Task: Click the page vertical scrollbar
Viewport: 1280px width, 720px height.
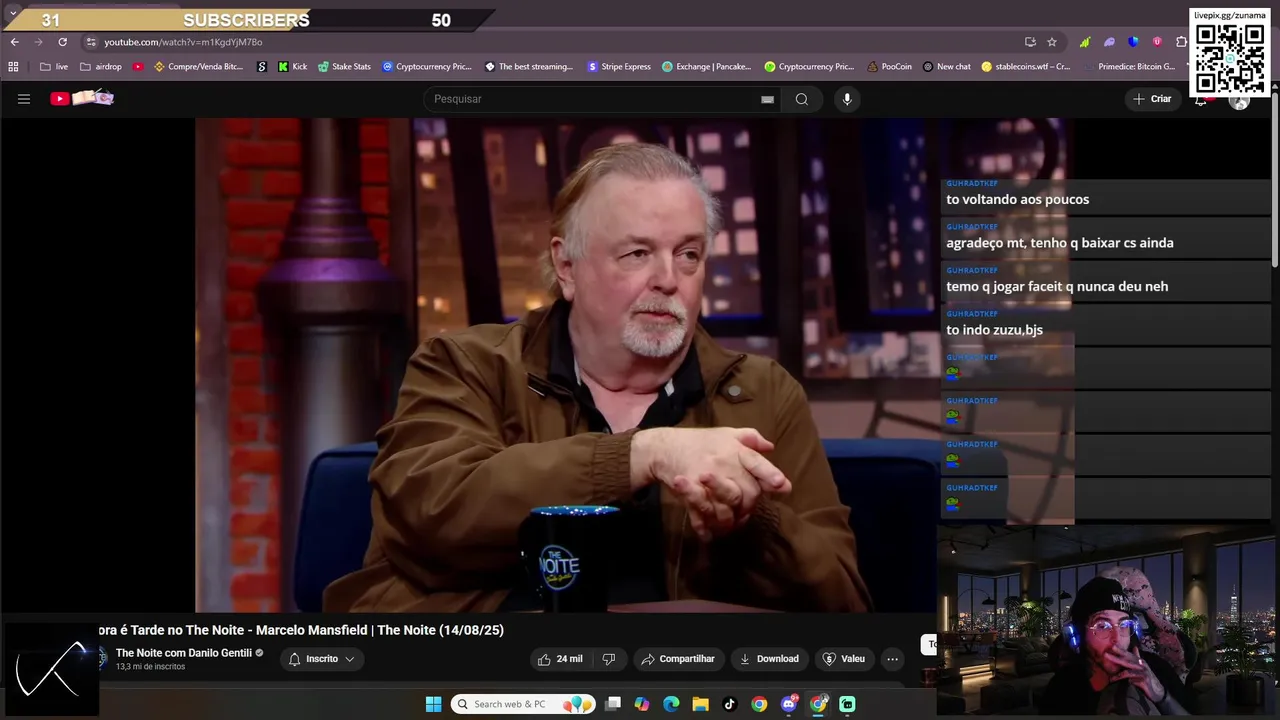Action: (x=1275, y=180)
